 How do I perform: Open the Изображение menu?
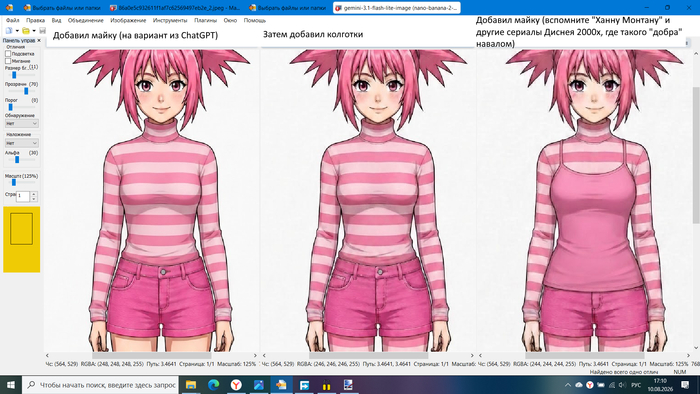tap(128, 21)
